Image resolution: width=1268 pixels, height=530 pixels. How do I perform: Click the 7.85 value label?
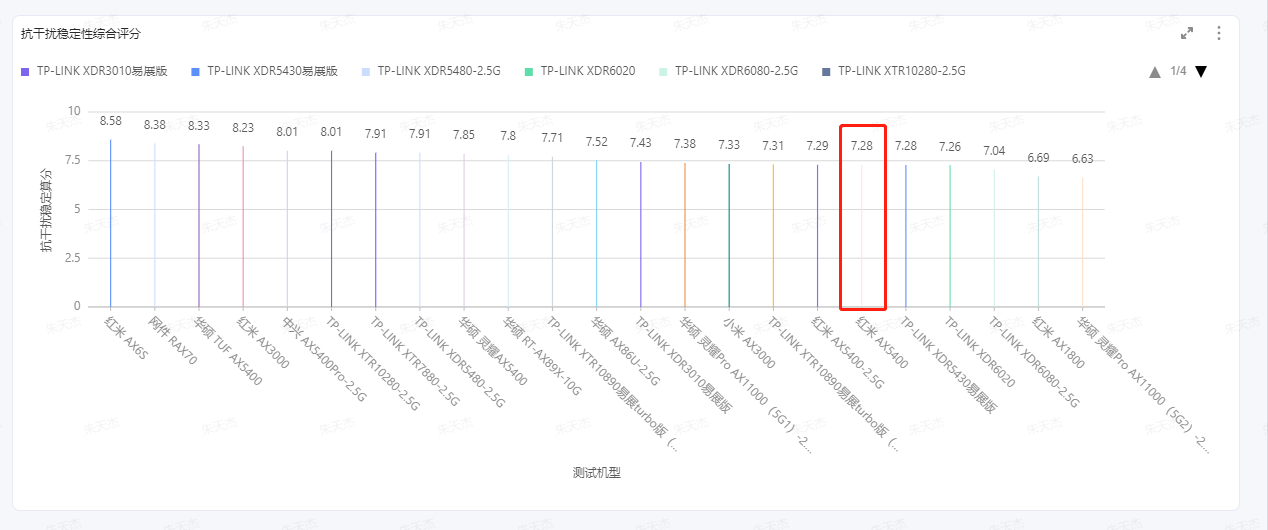click(x=464, y=135)
